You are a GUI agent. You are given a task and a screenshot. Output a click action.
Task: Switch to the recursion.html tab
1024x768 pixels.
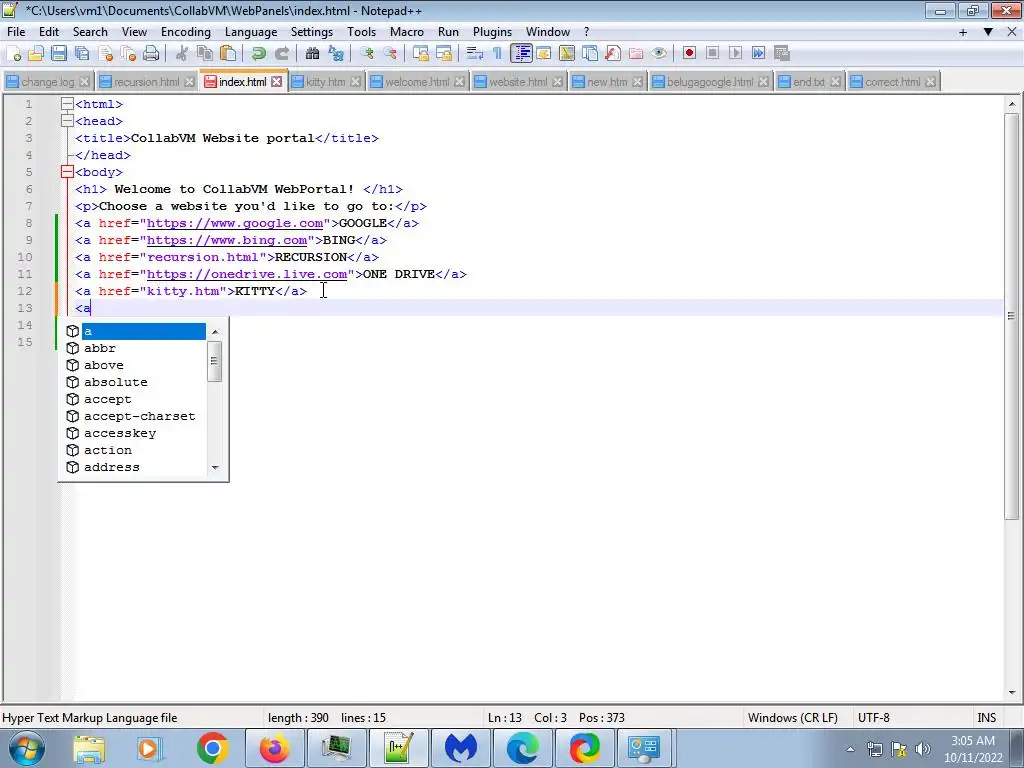point(146,82)
